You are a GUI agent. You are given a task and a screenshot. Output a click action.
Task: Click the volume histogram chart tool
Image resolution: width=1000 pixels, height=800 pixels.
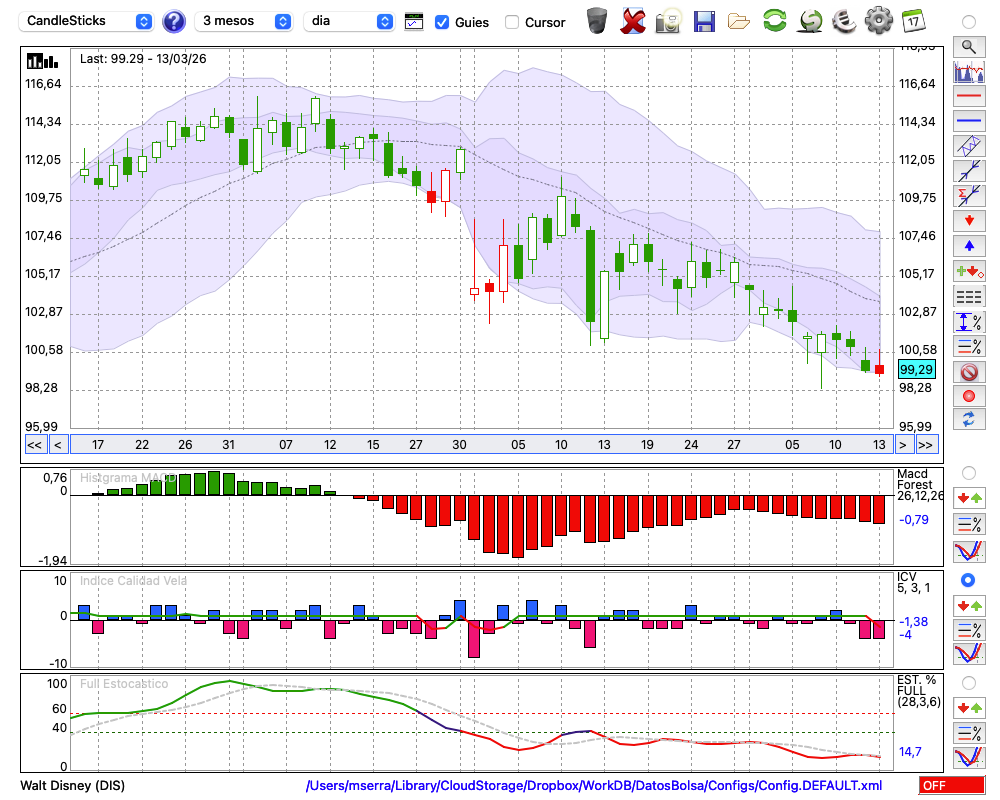(x=969, y=71)
